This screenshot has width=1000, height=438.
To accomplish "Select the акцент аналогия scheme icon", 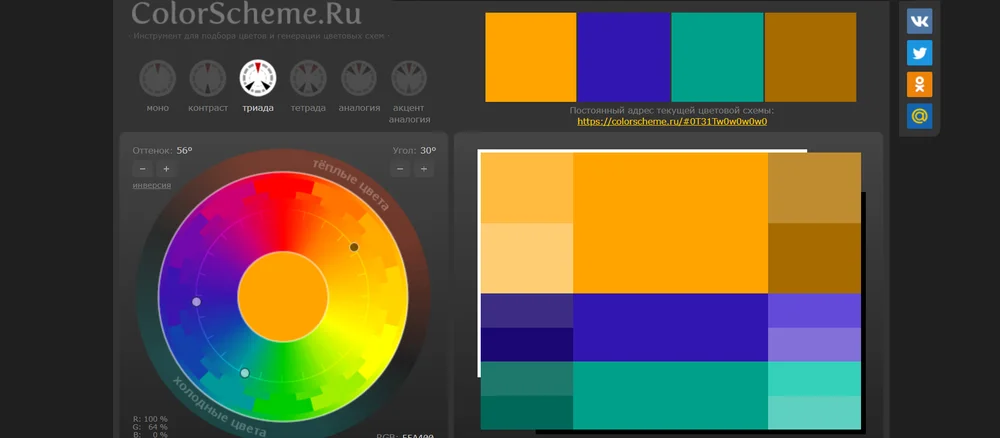I will pos(409,78).
